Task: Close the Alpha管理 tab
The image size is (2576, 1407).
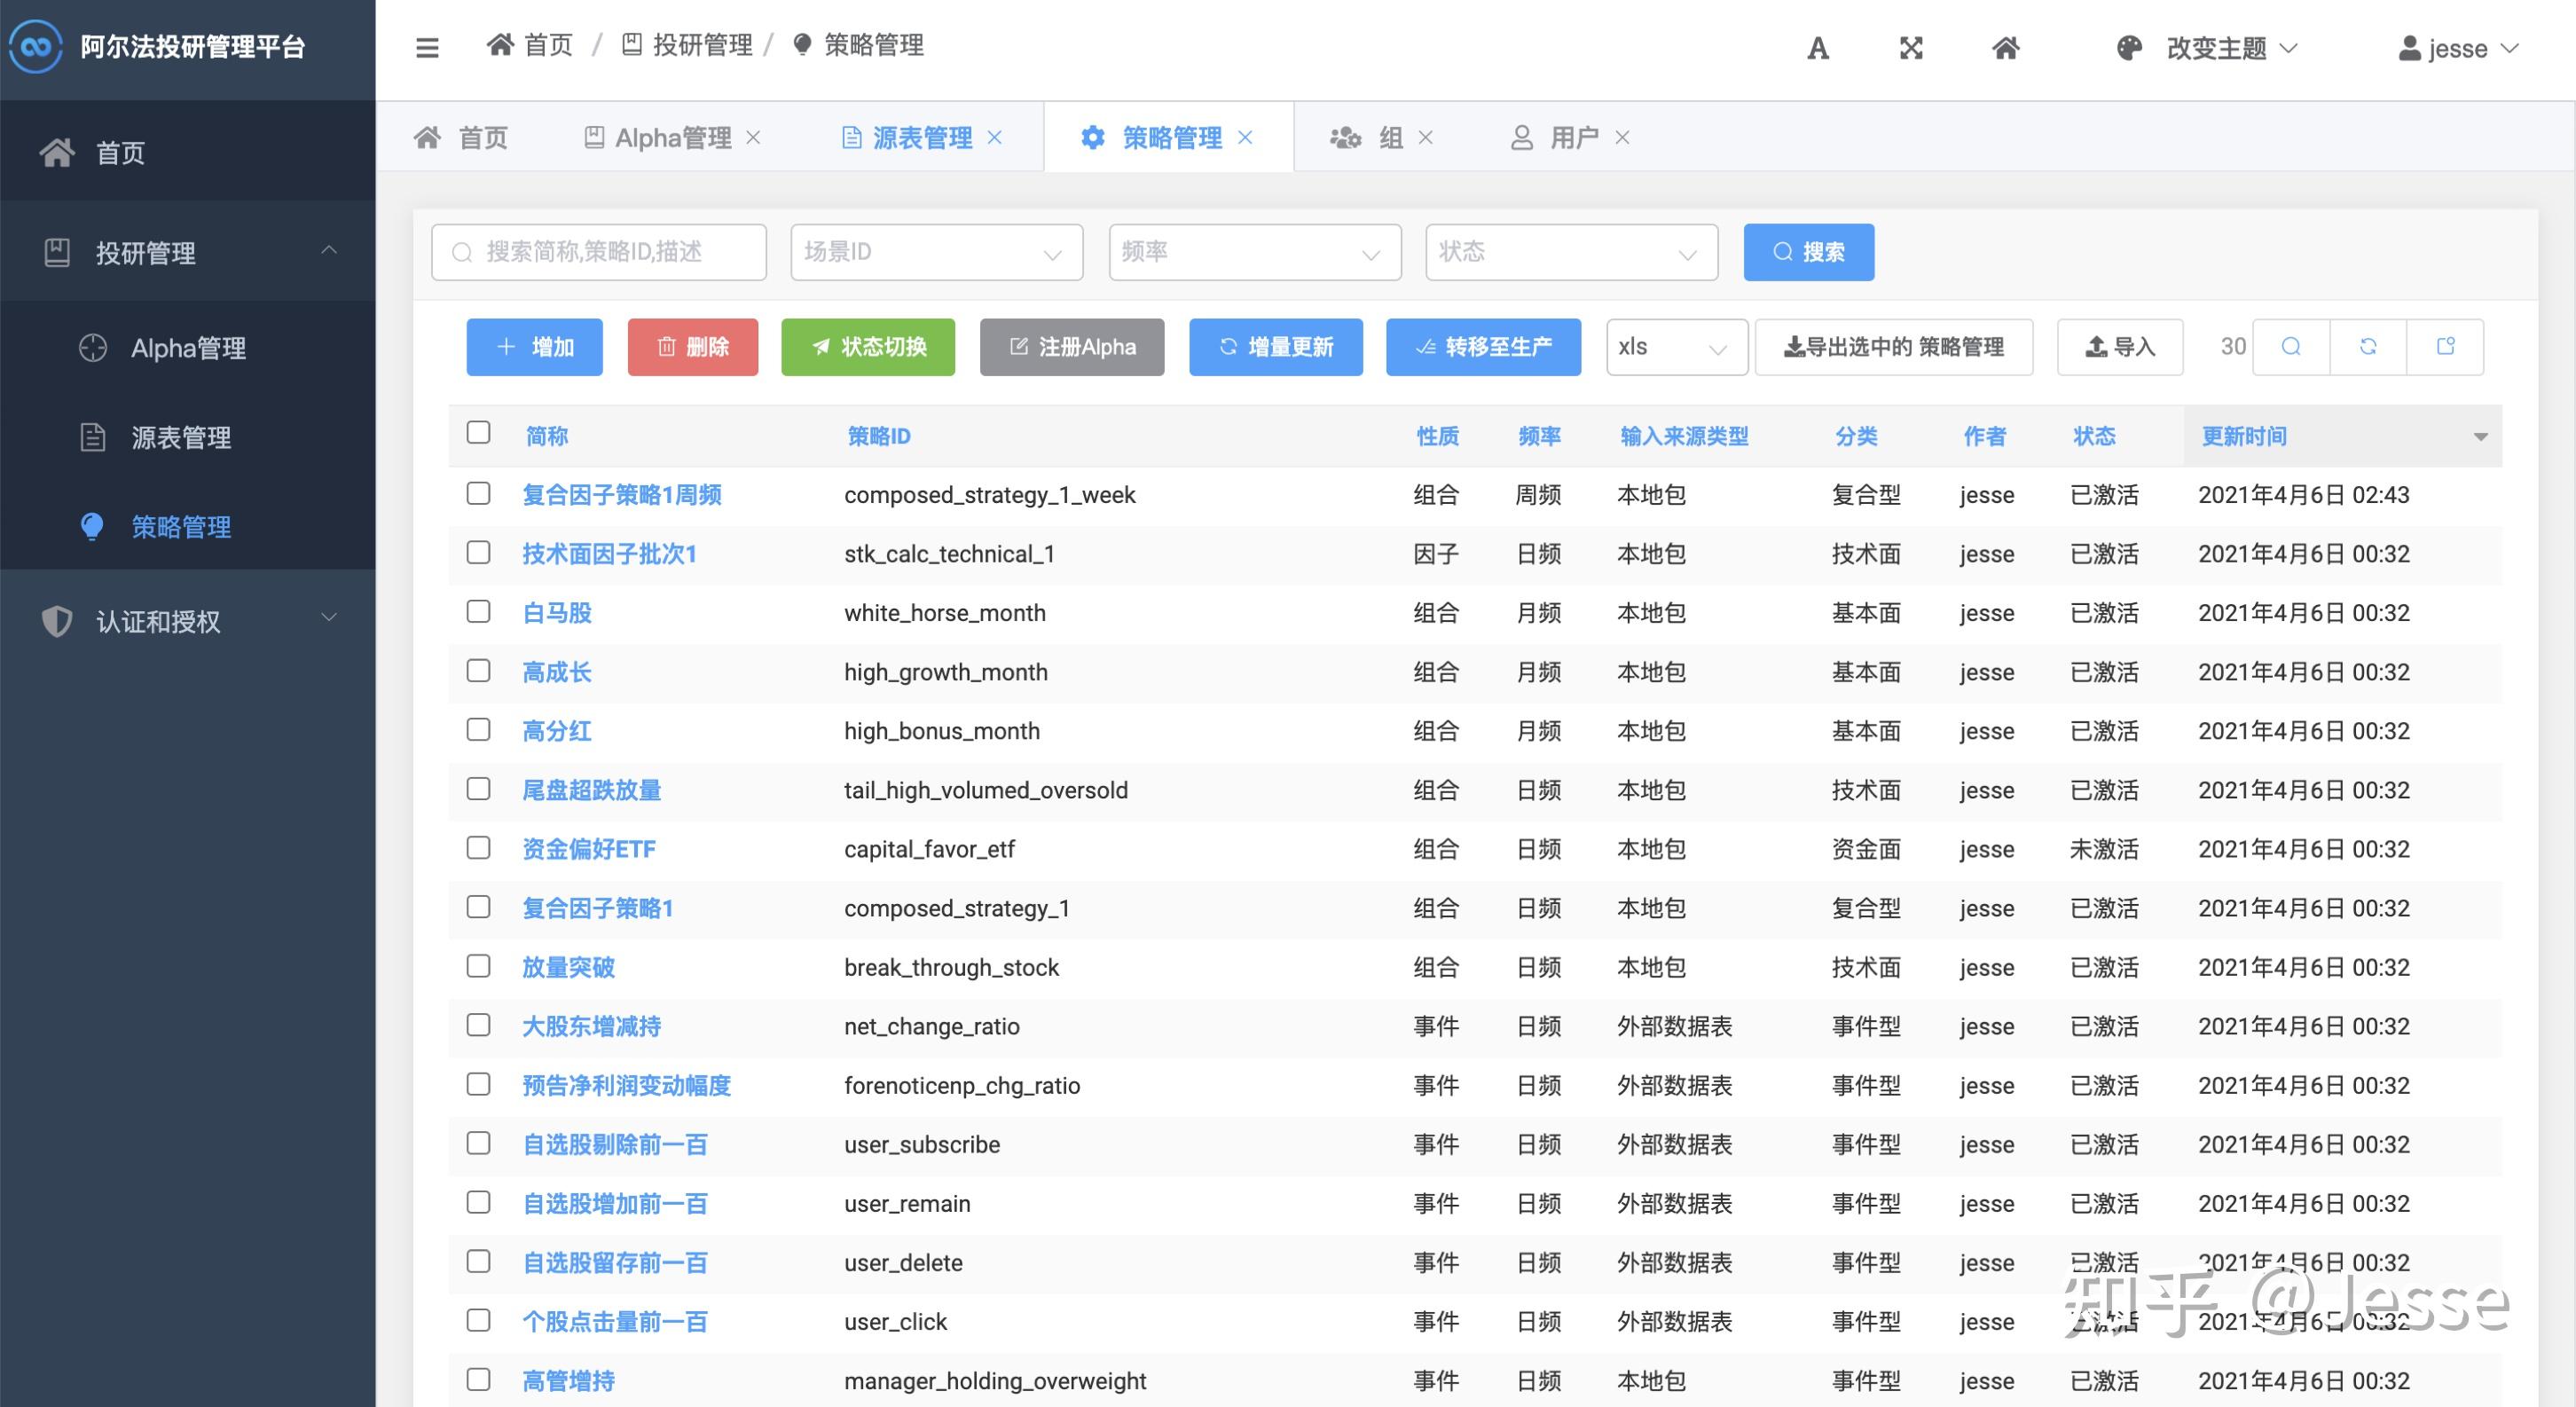Action: click(x=753, y=137)
